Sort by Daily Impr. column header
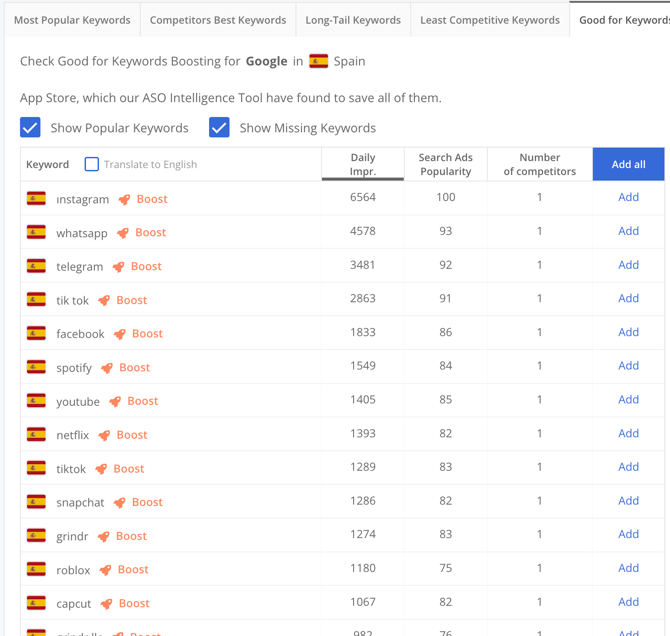 (x=363, y=164)
